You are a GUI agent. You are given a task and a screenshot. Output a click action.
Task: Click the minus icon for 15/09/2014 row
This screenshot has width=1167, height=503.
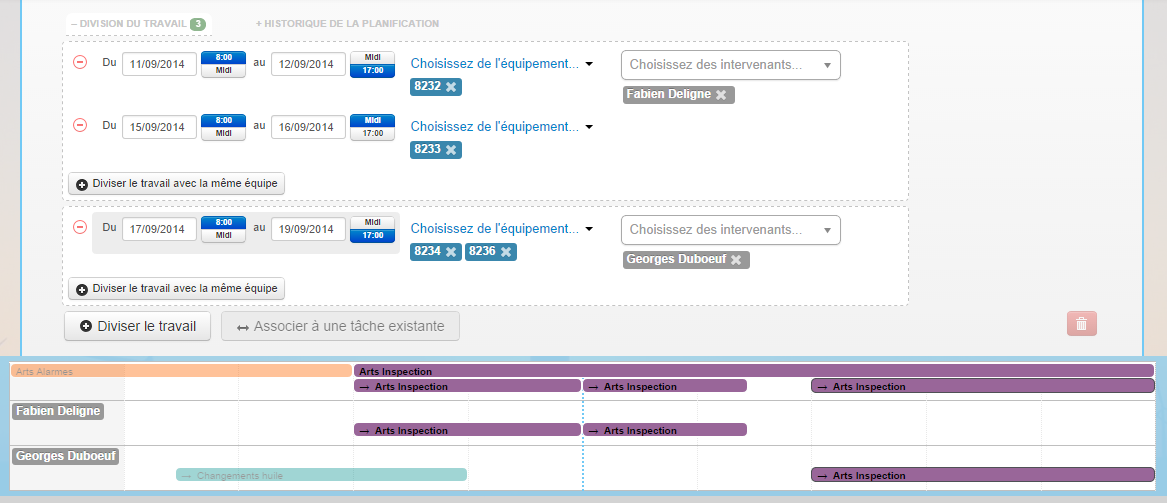coord(80,125)
